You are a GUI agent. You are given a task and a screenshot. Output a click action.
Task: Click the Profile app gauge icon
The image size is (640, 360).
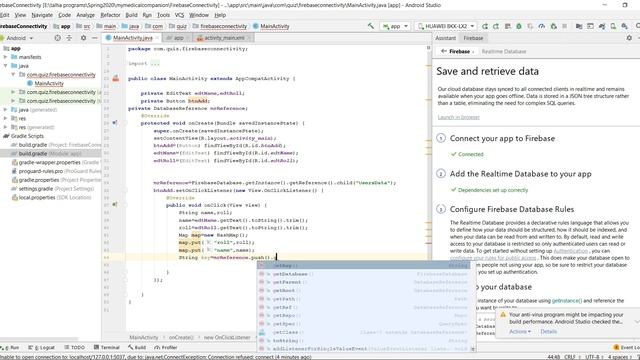[x=542, y=26]
